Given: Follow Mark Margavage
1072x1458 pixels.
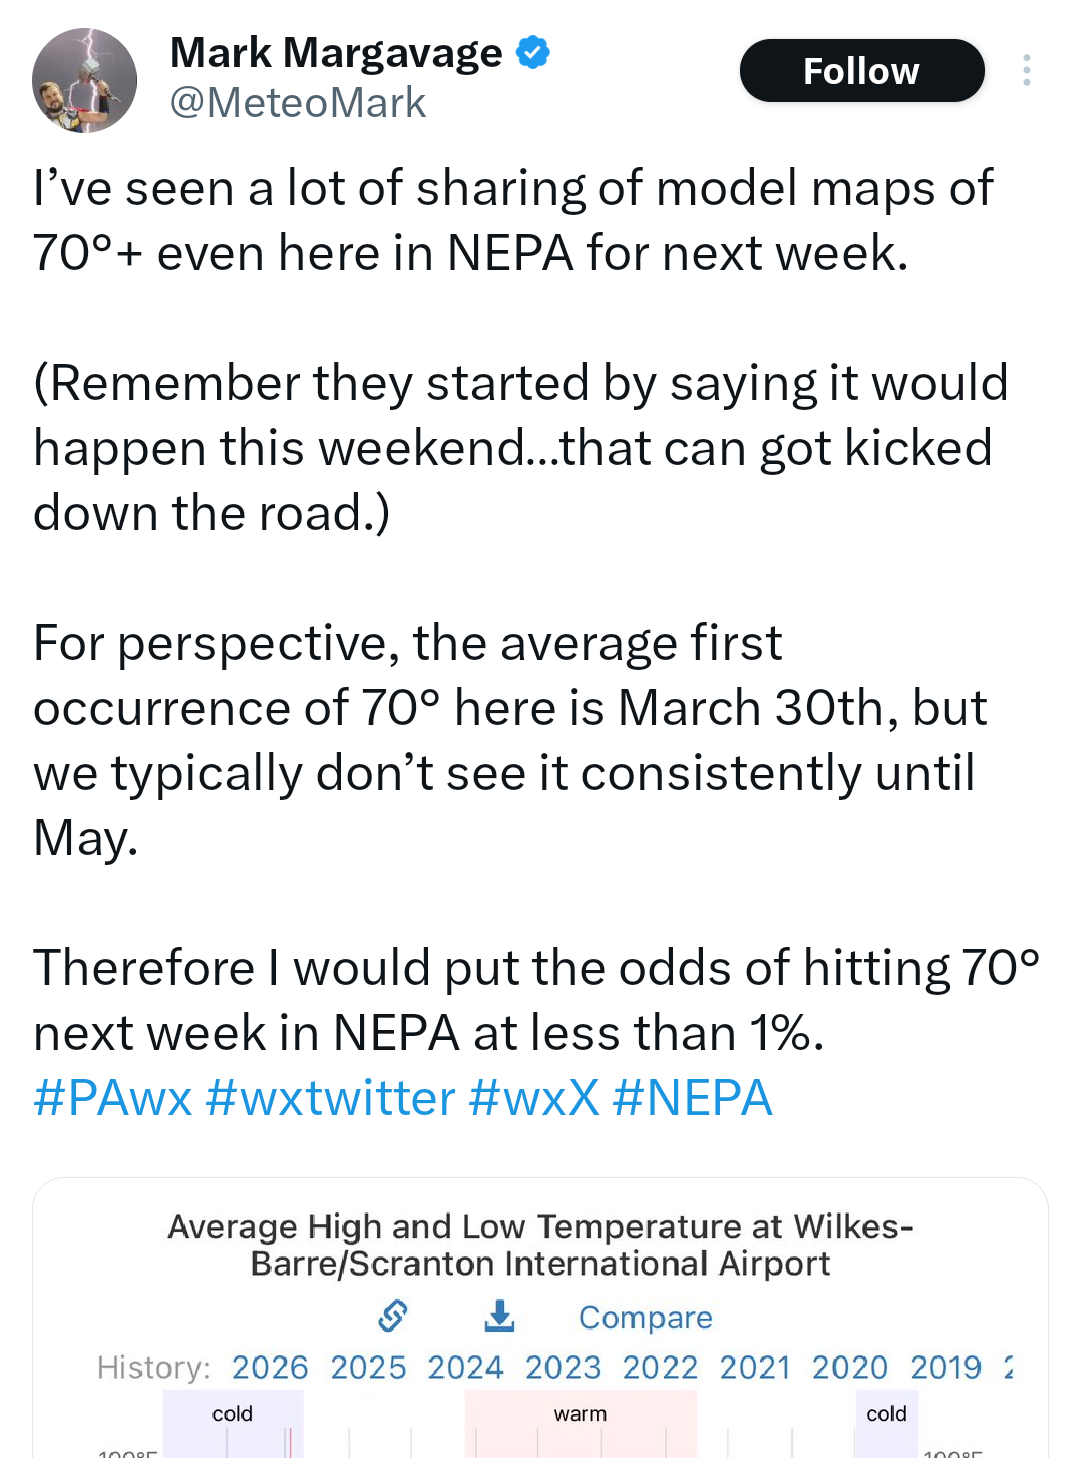Looking at the screenshot, I should tap(861, 71).
